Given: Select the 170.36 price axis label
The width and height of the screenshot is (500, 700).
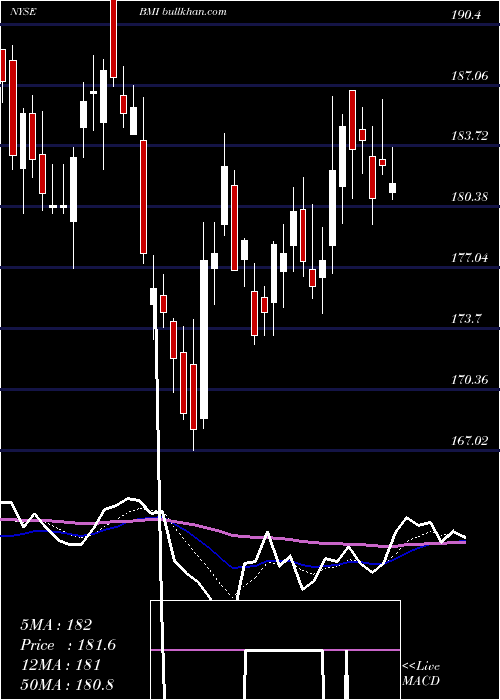Looking at the screenshot, I should (x=470, y=380).
